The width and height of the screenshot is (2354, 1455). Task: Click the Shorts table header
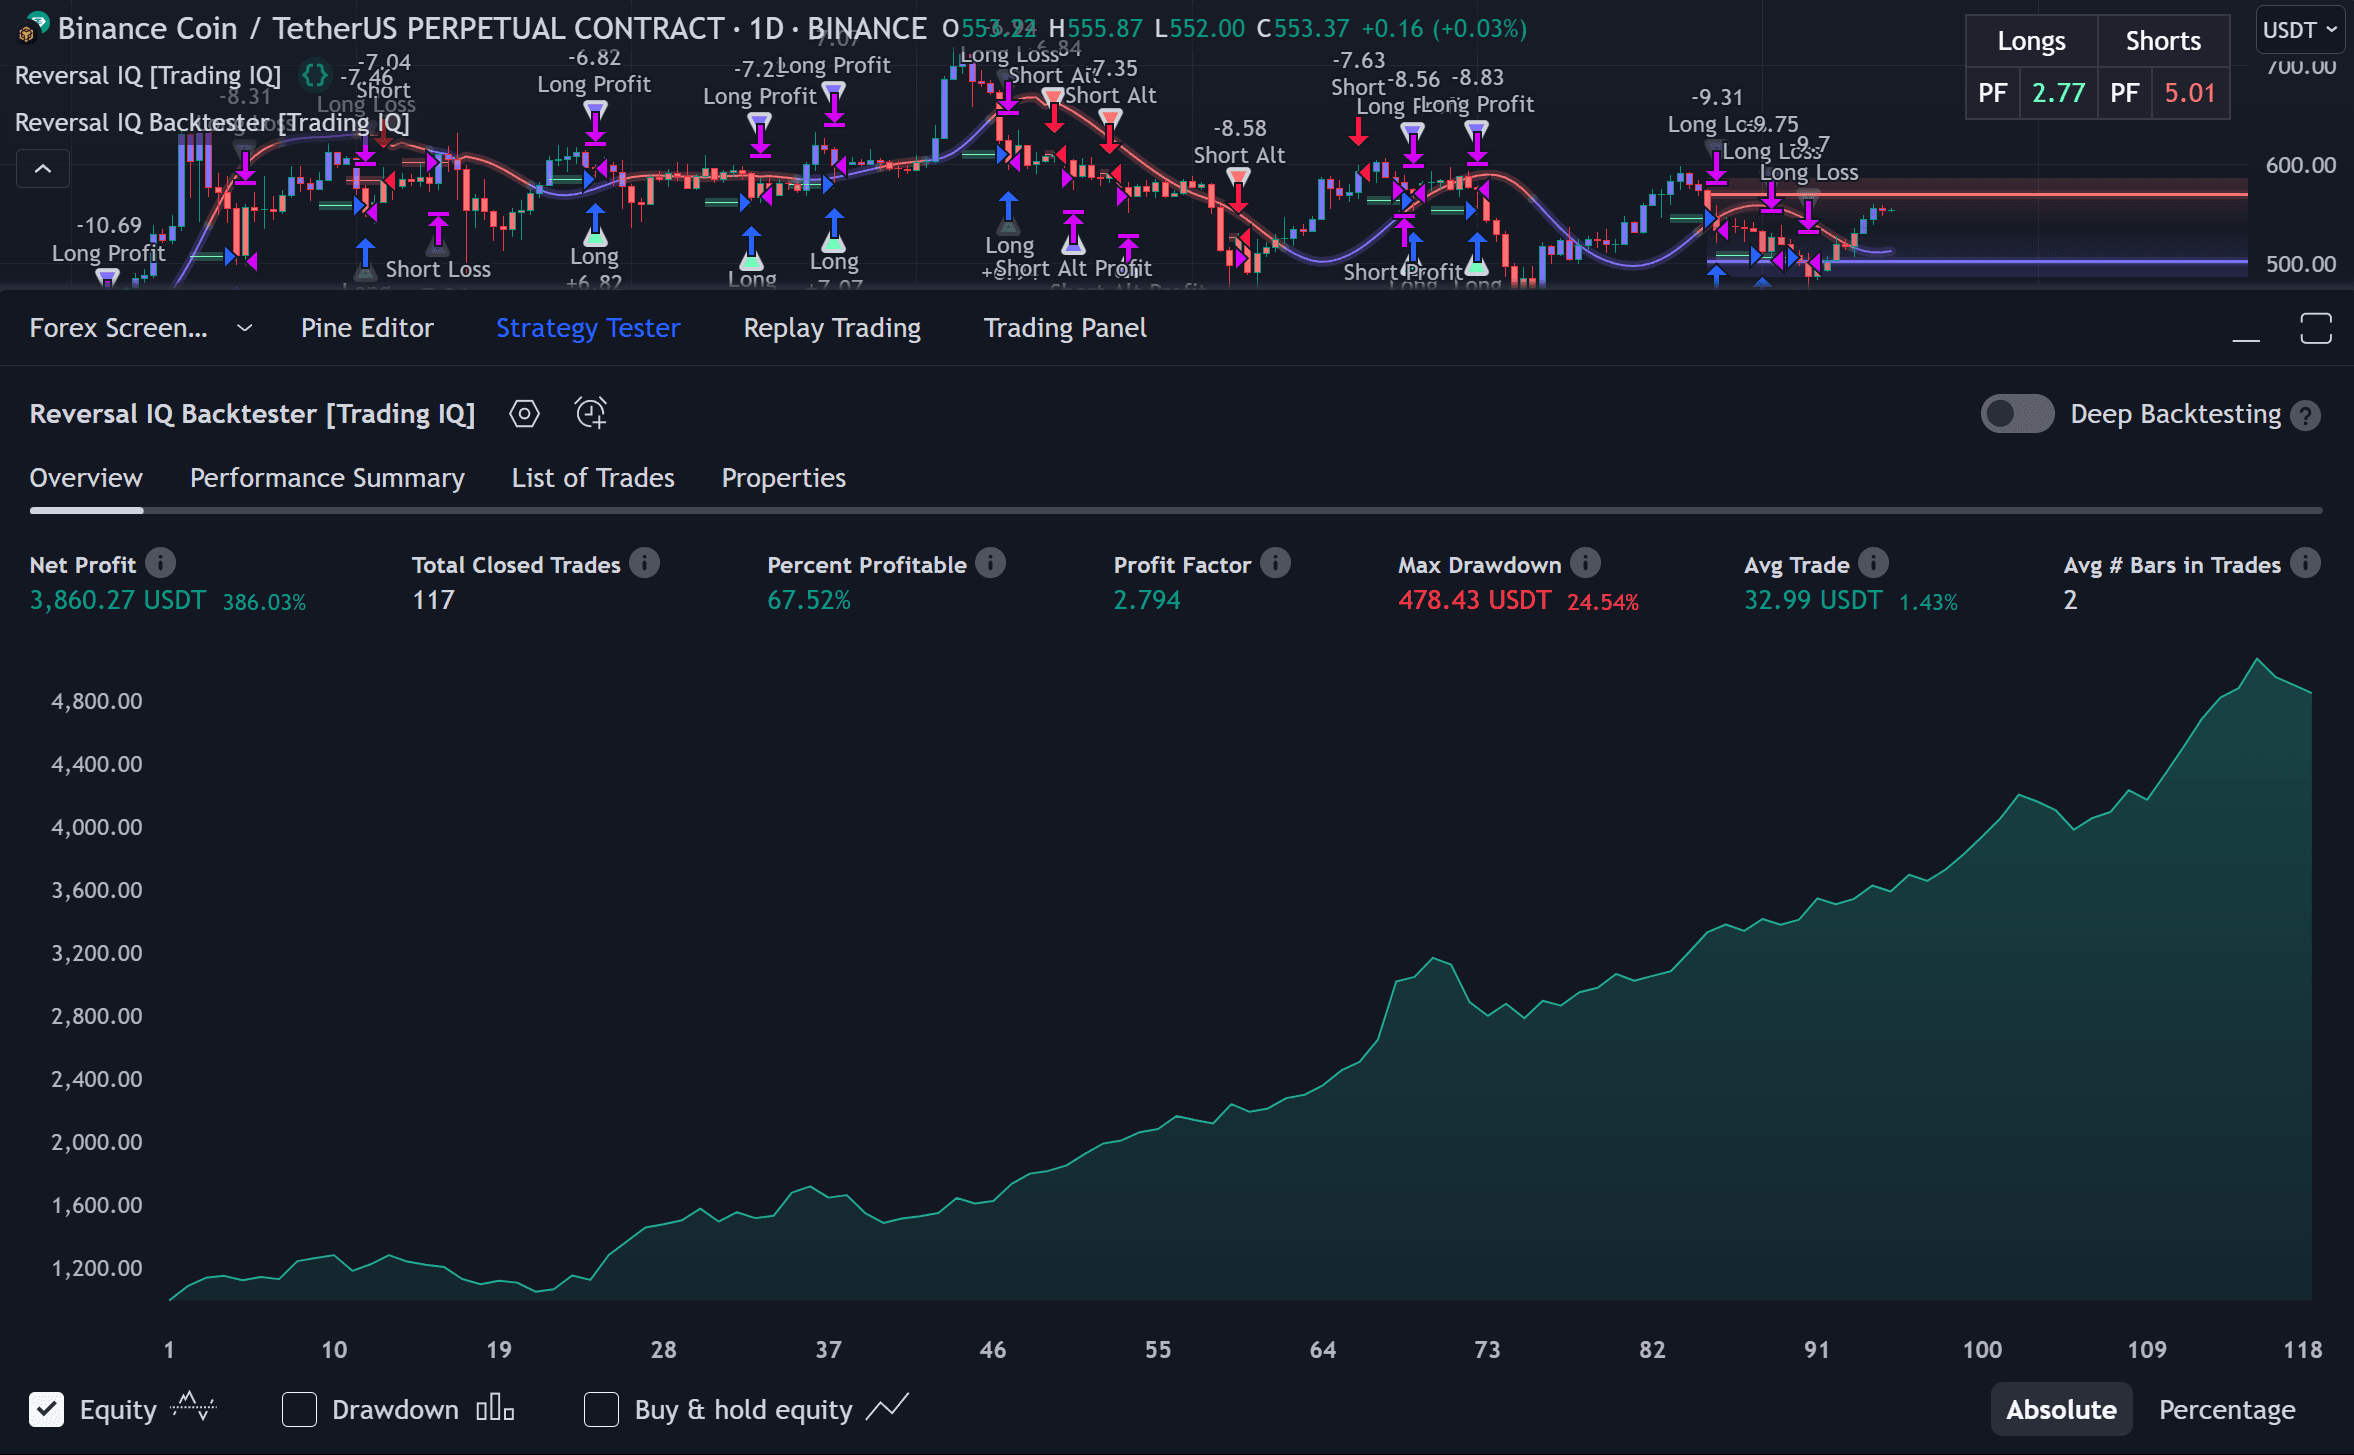click(2163, 41)
